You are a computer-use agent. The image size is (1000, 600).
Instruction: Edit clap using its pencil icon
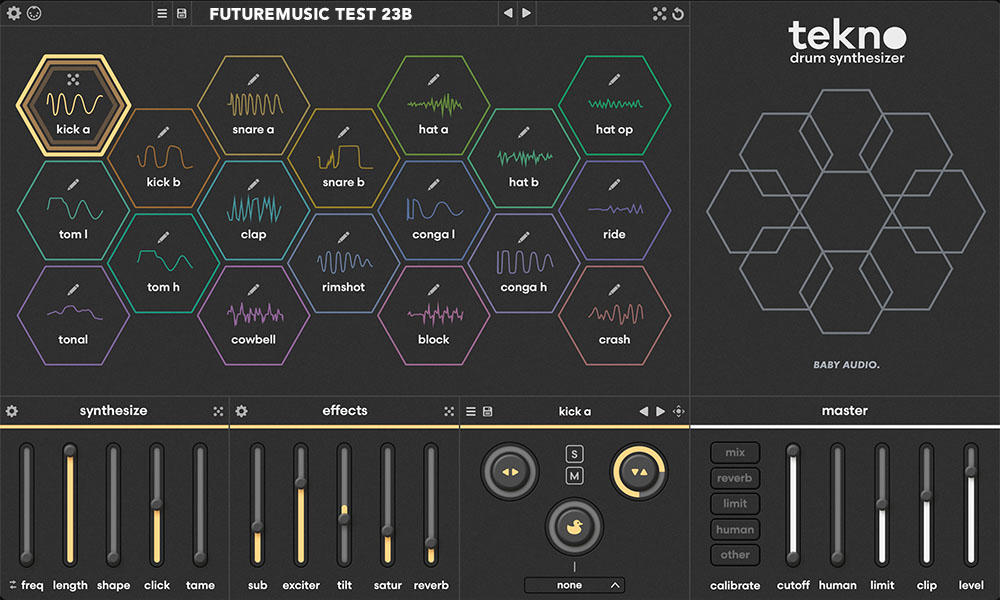(x=253, y=184)
